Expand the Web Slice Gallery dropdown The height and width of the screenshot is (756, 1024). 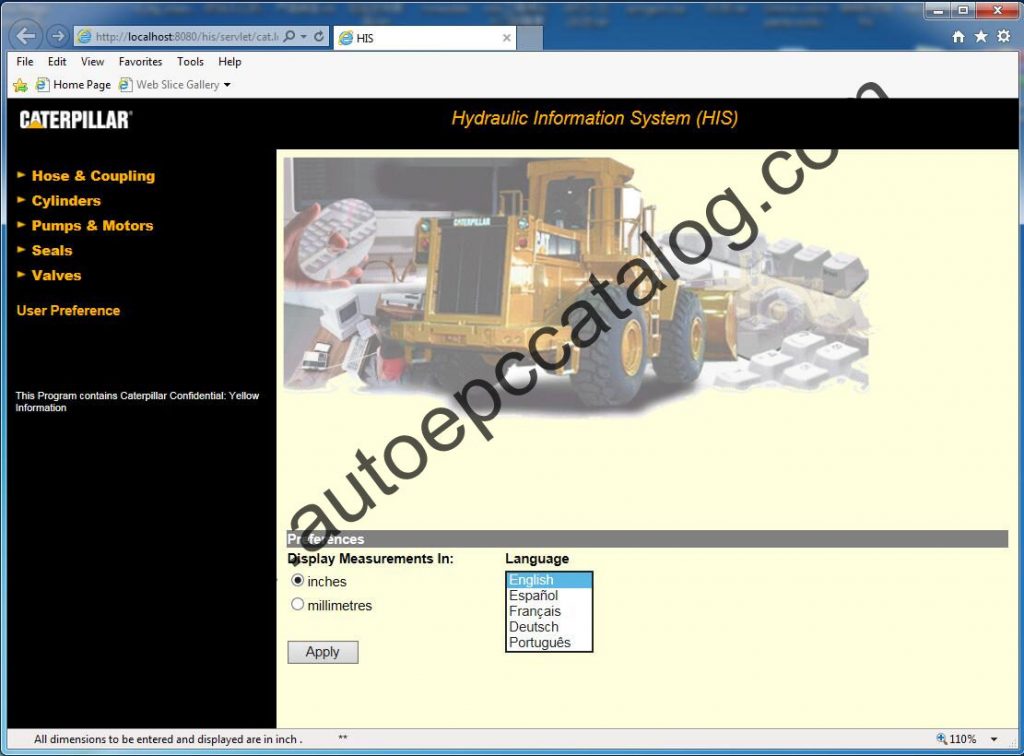click(226, 84)
